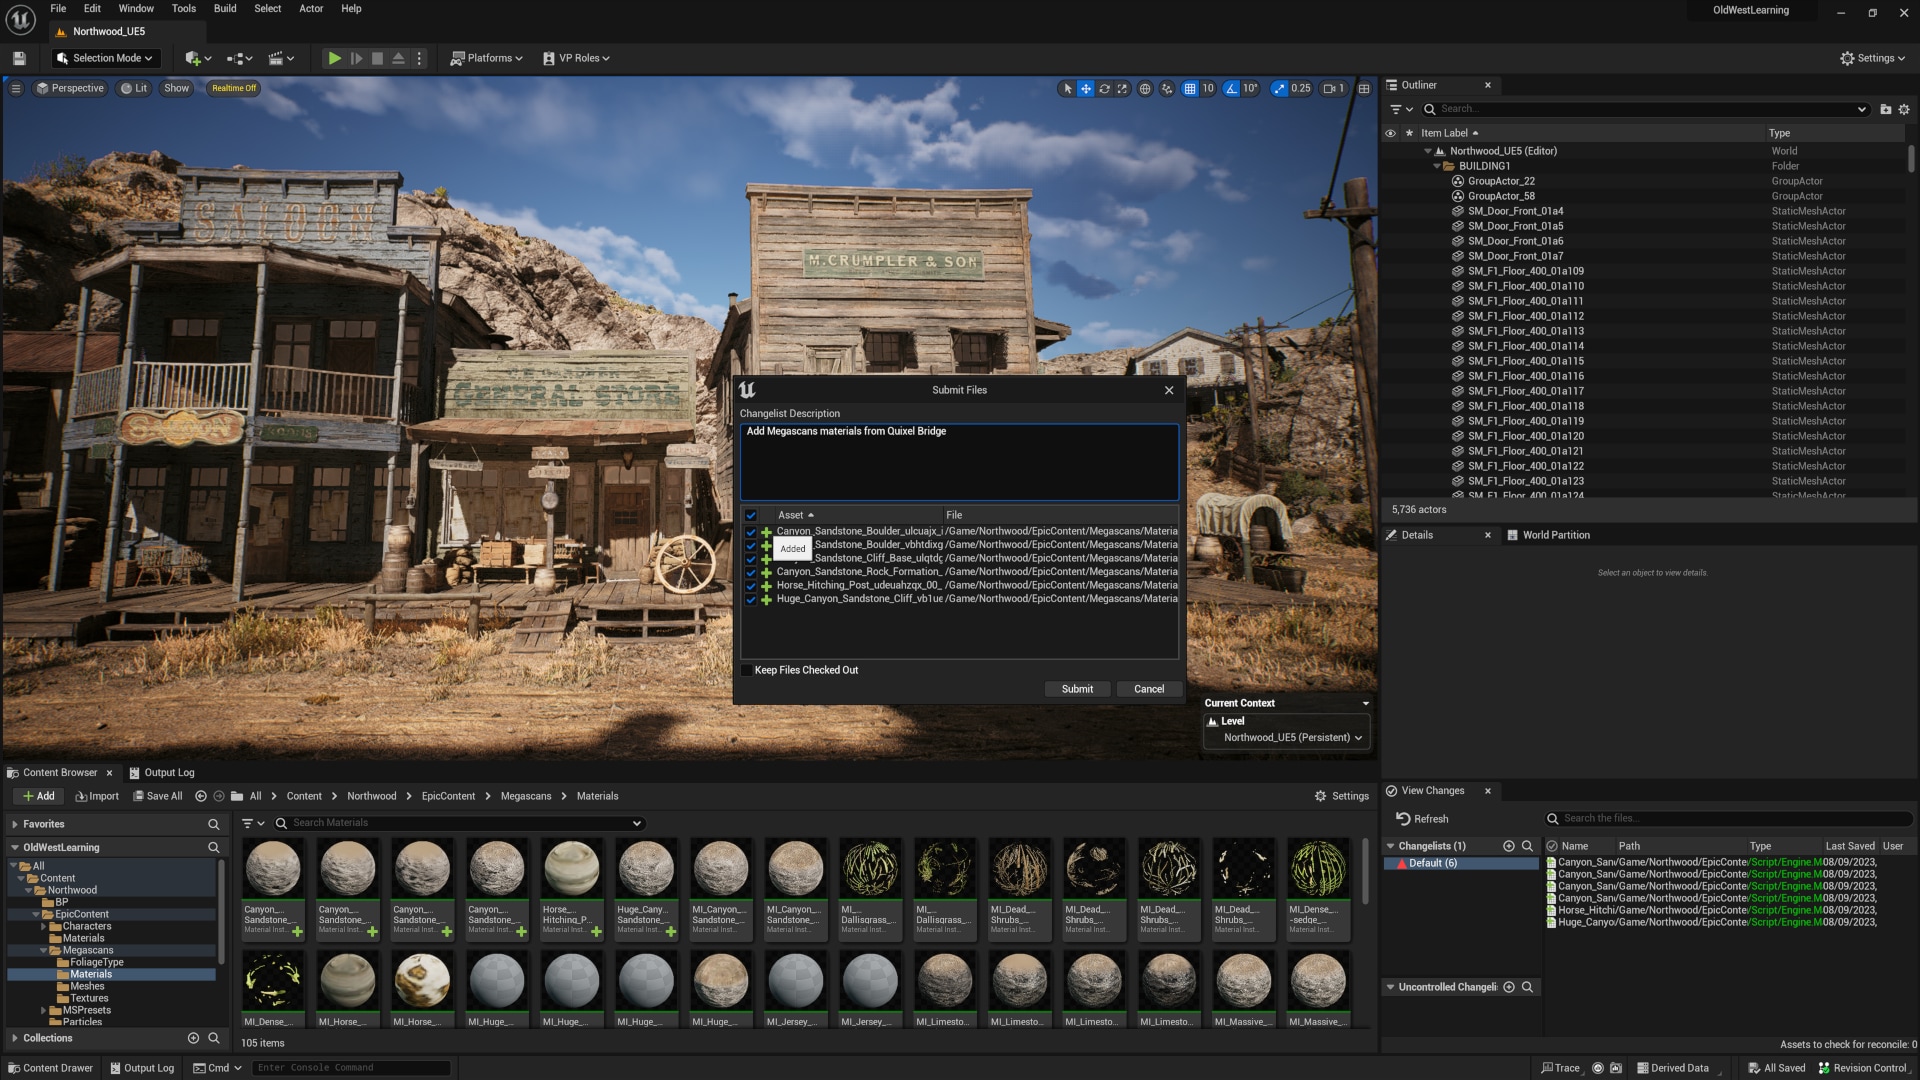
Task: Toggle grid snapping in the viewport
Action: [x=1190, y=88]
